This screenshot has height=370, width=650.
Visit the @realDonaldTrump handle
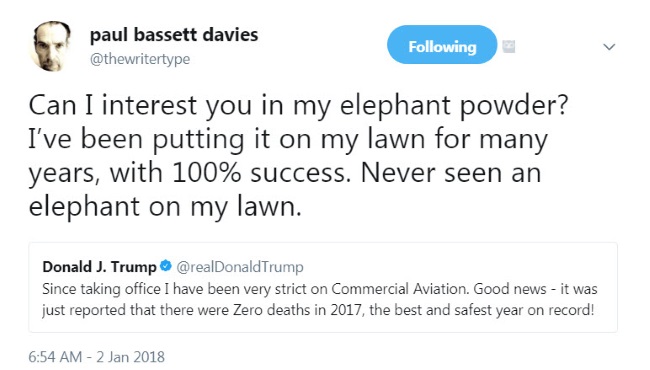tap(240, 266)
